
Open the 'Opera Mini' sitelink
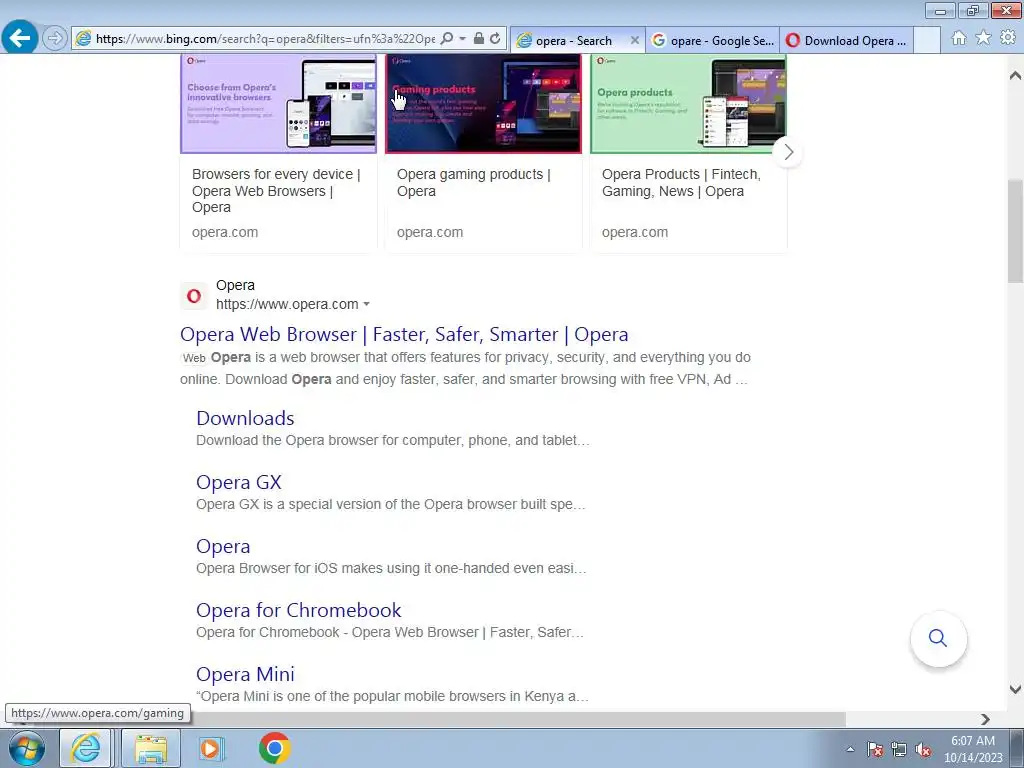245,674
